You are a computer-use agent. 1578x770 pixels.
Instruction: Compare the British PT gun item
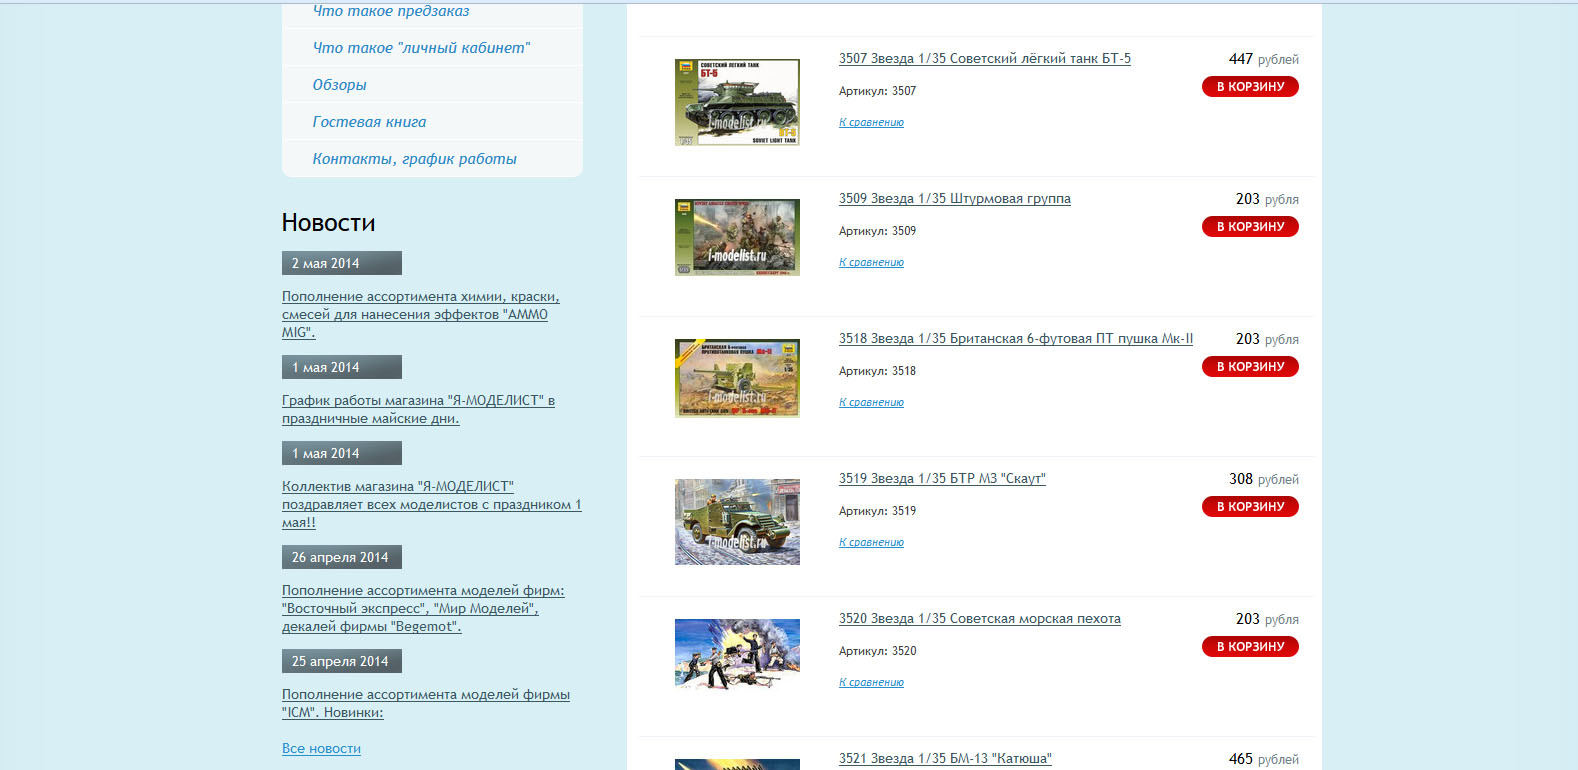coord(871,402)
